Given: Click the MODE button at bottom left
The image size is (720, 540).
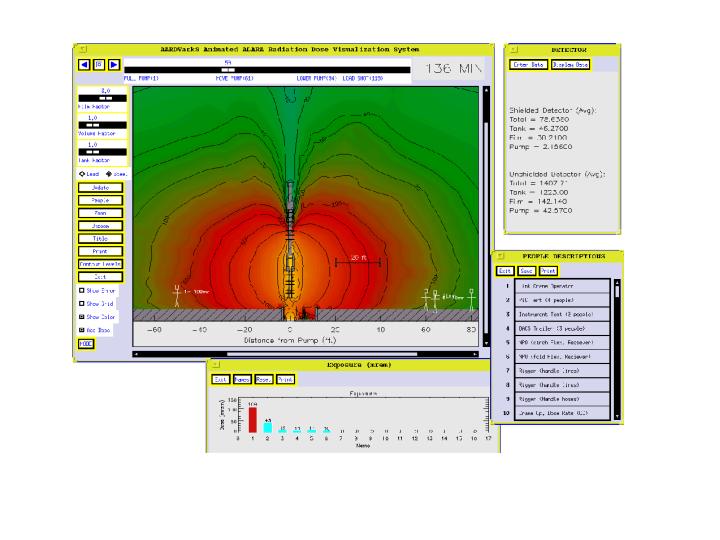Looking at the screenshot, I should click(x=86, y=344).
